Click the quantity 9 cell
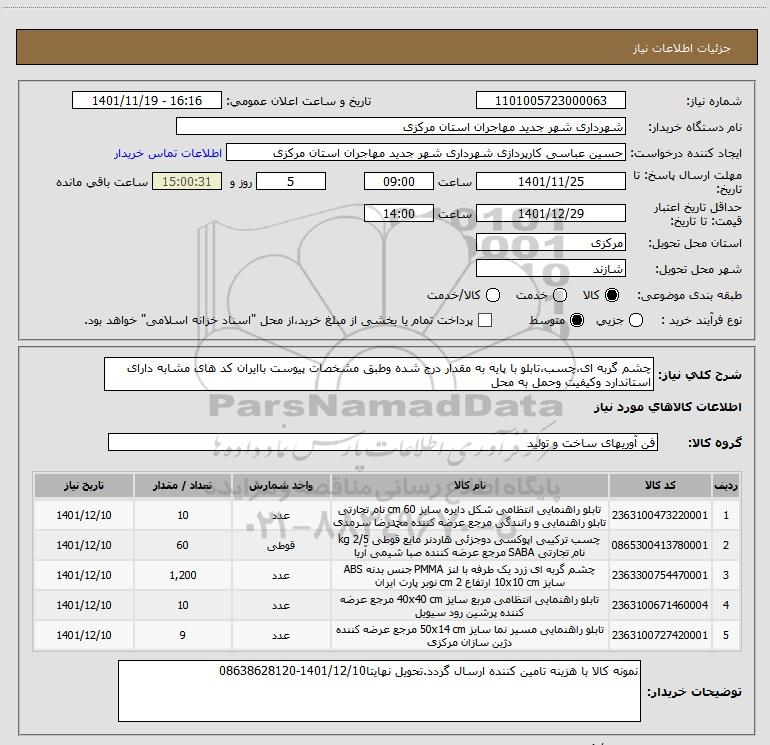The width and height of the screenshot is (770, 745). (183, 635)
